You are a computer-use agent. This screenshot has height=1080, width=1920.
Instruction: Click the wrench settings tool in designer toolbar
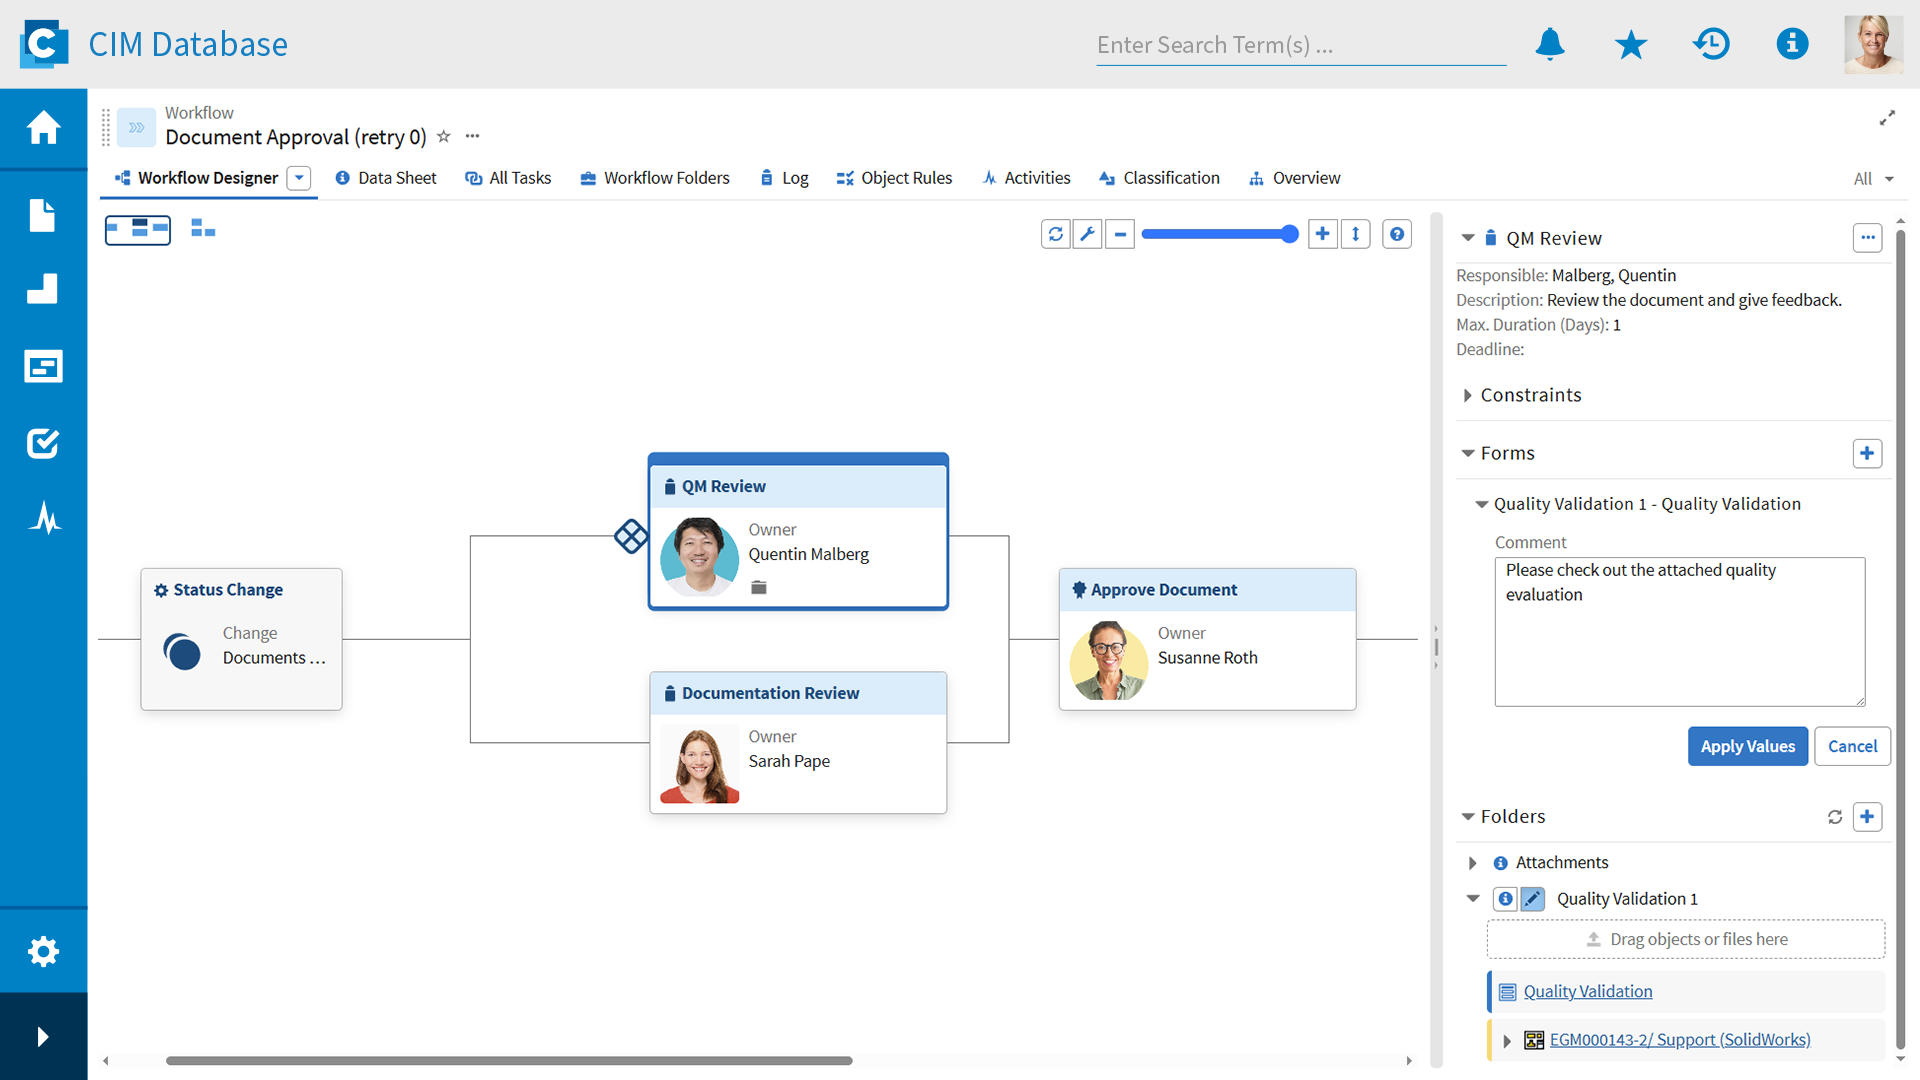tap(1087, 234)
